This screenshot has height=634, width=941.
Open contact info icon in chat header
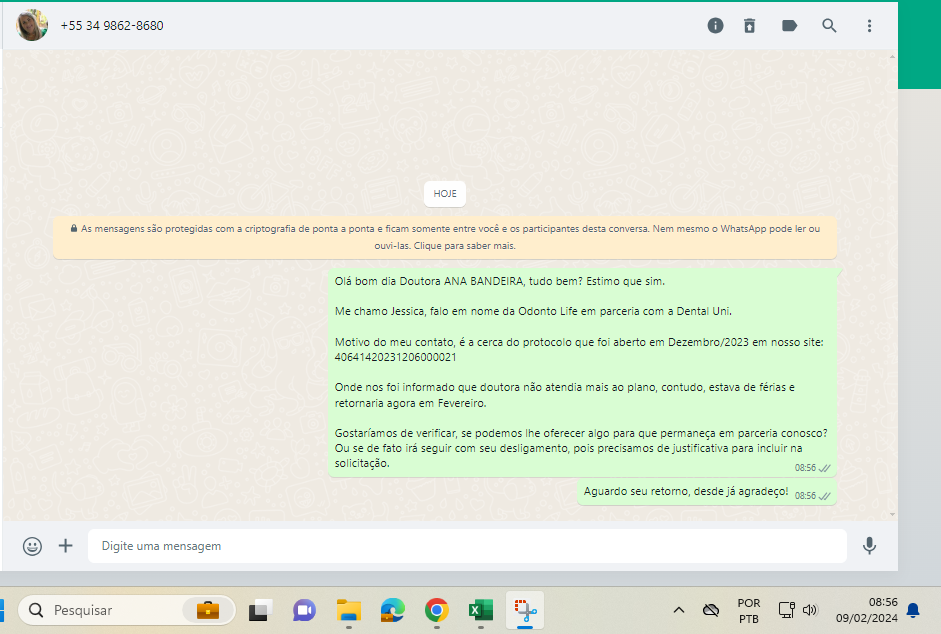[715, 25]
